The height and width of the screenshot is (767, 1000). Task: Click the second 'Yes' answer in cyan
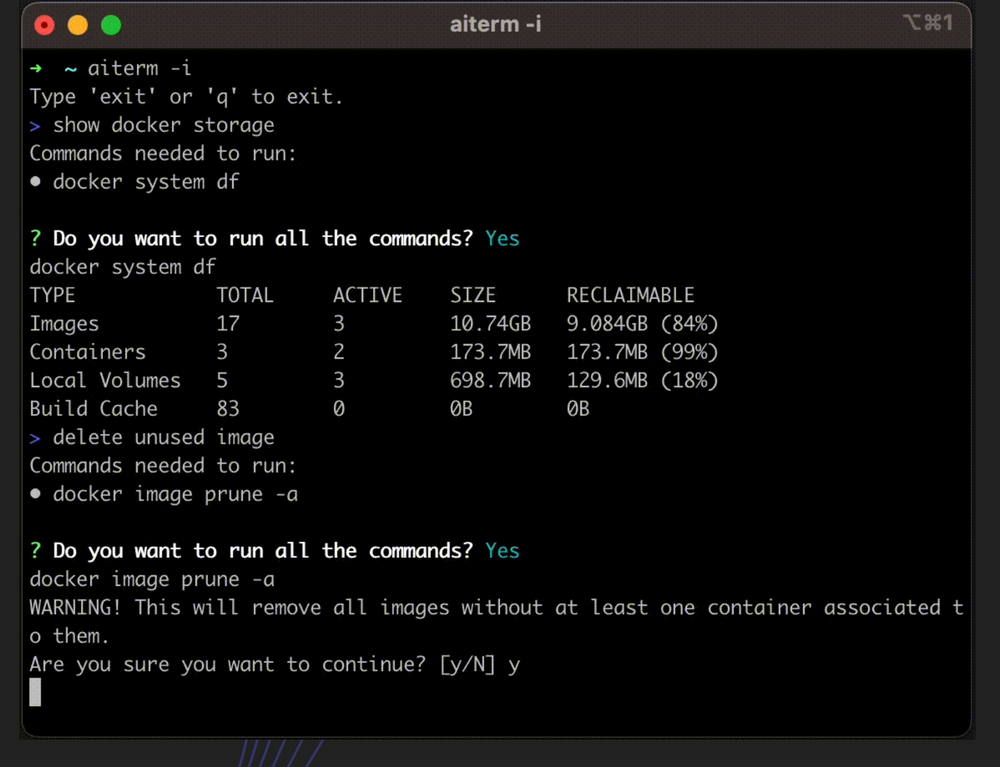point(502,551)
